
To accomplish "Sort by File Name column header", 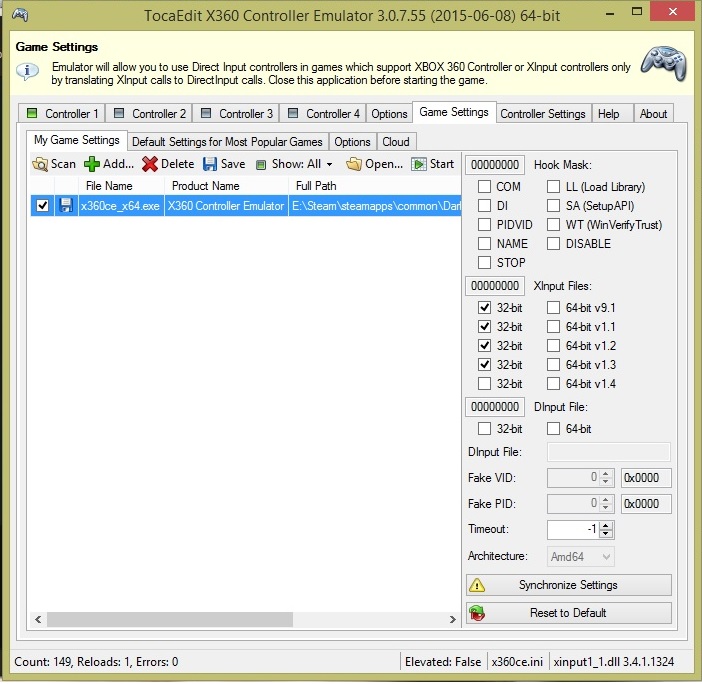I will coord(121,186).
